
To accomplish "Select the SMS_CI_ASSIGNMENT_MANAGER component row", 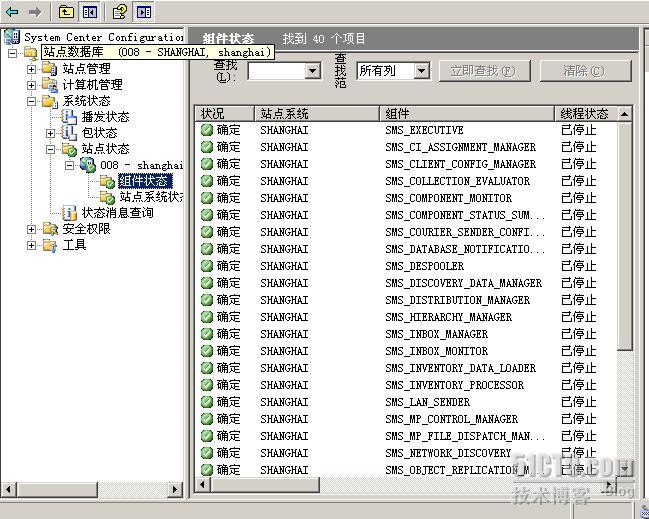I will pyautogui.click(x=406, y=147).
